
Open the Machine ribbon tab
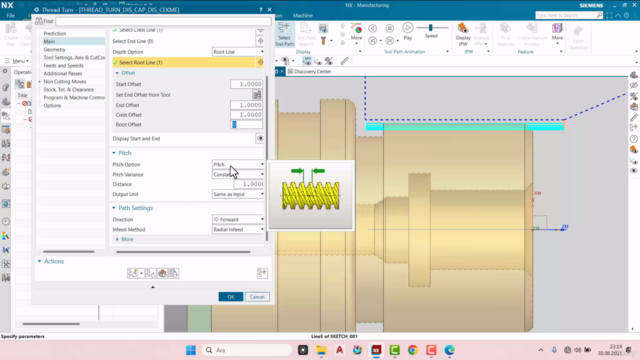click(302, 16)
